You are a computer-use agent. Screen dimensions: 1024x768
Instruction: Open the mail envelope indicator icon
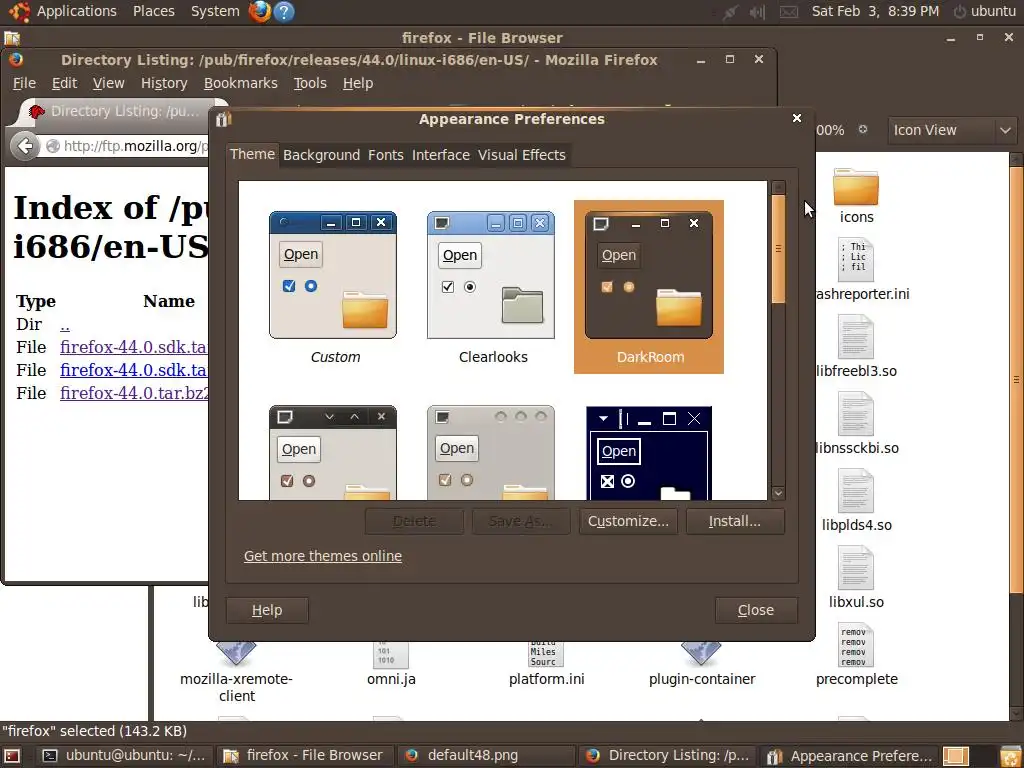pyautogui.click(x=789, y=12)
